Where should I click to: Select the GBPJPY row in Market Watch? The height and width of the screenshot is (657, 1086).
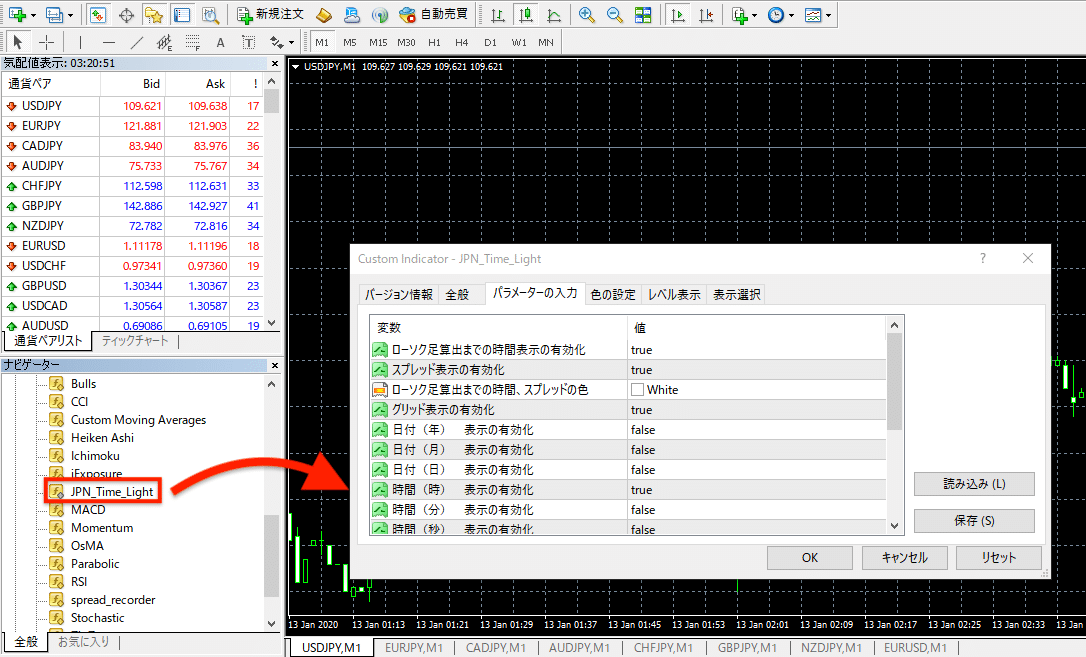pyautogui.click(x=132, y=206)
